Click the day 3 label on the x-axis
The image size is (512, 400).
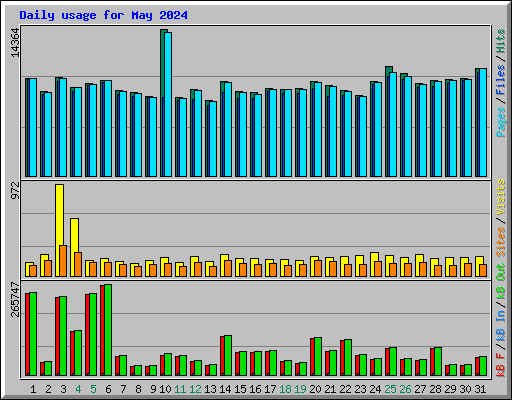coord(63,389)
